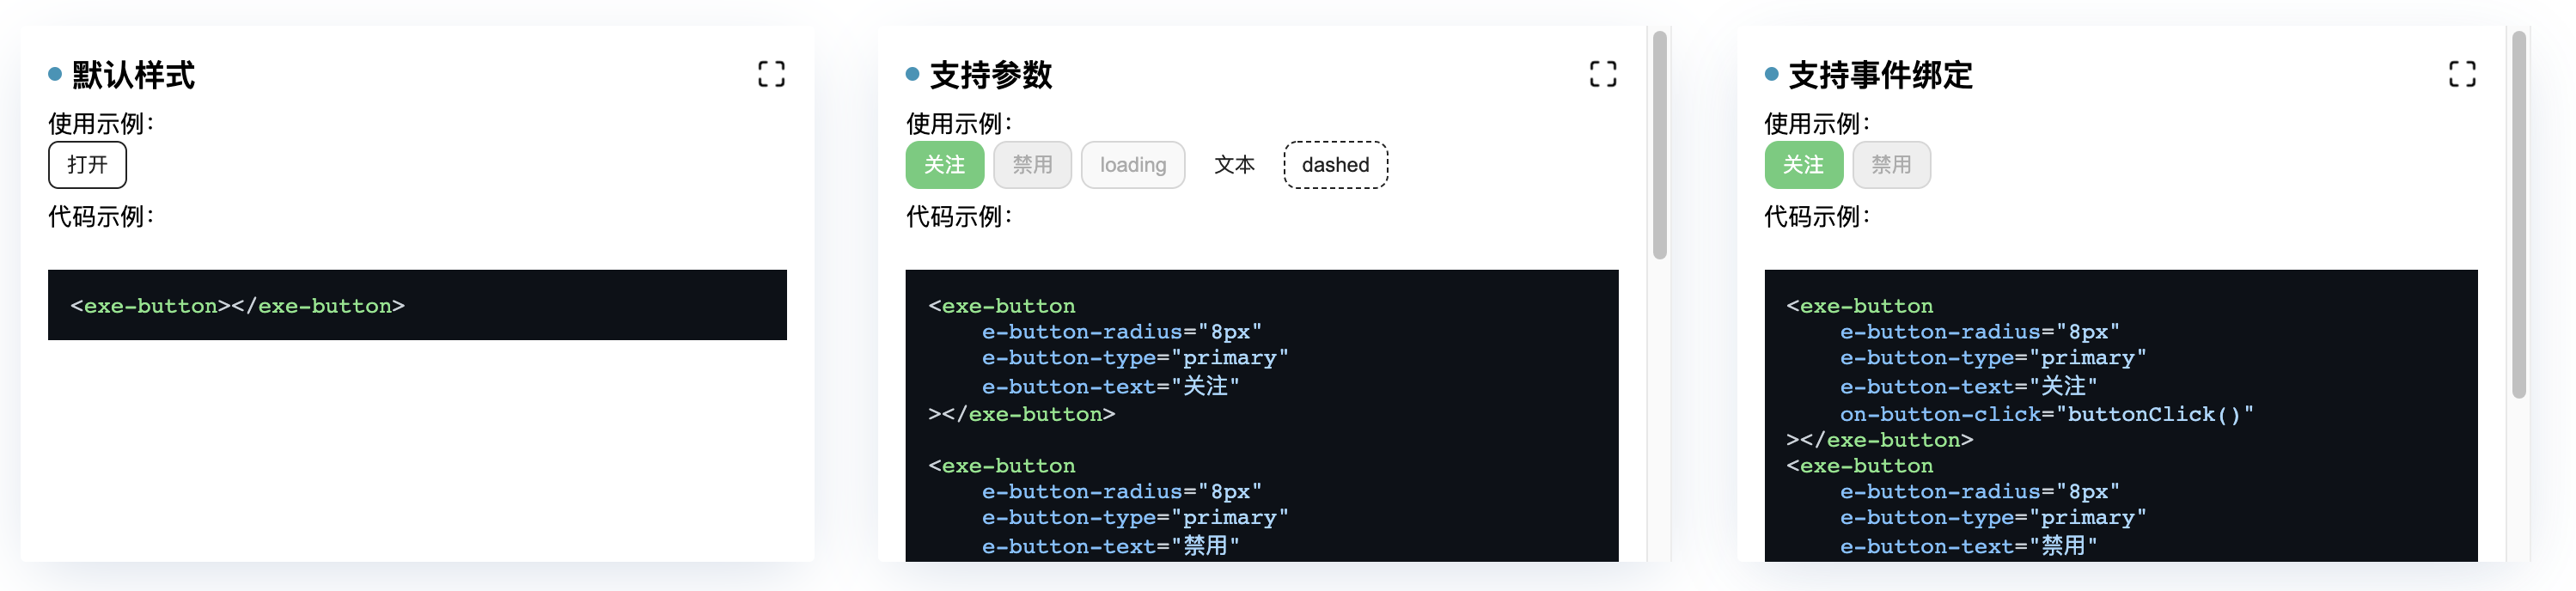Click green 关注 button in 支持参数
The height and width of the screenshot is (591, 2576).
[945, 165]
